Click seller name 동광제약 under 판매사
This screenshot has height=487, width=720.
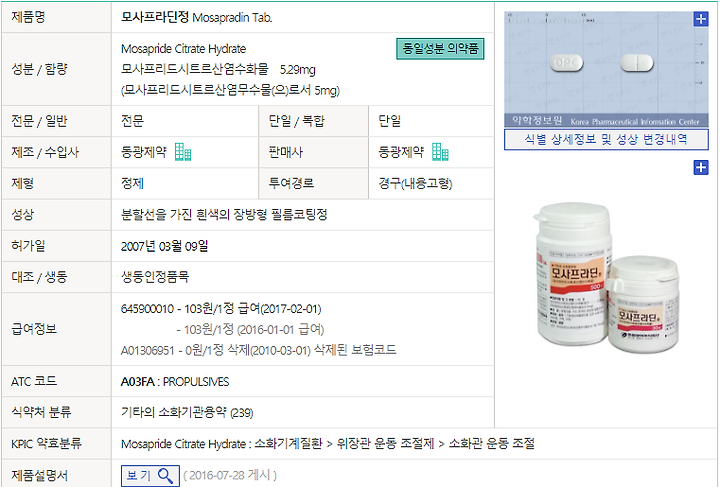(401, 152)
